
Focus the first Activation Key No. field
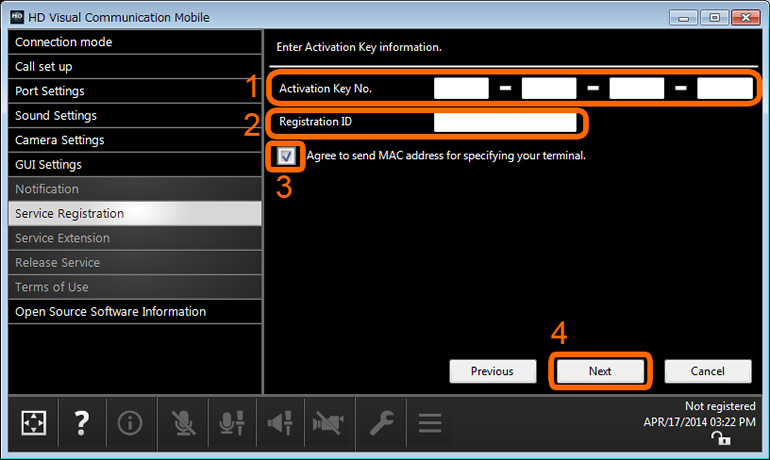(461, 88)
